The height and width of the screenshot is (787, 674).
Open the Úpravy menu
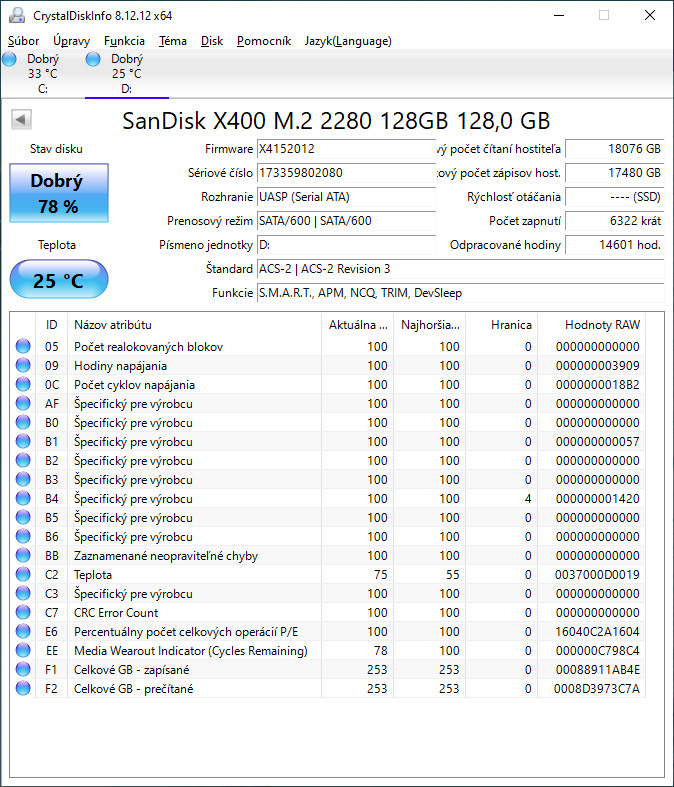coord(71,41)
